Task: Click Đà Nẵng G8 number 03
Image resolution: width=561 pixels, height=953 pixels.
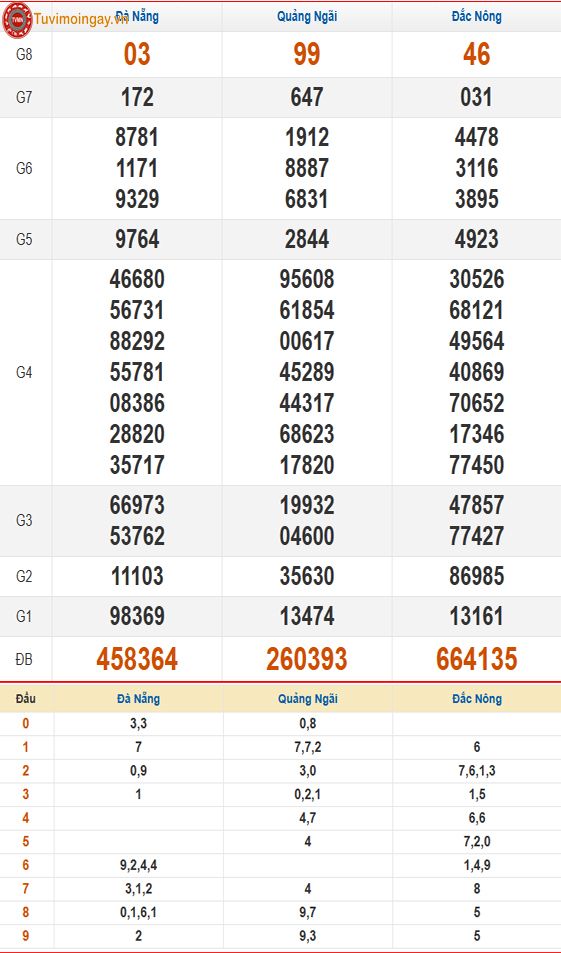Action: (137, 54)
